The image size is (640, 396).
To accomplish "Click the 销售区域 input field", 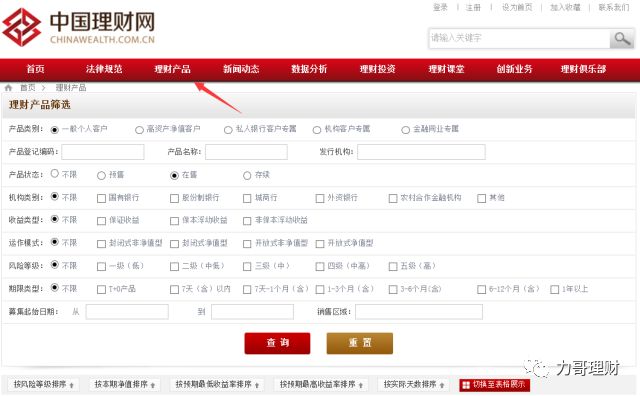I will 419,312.
